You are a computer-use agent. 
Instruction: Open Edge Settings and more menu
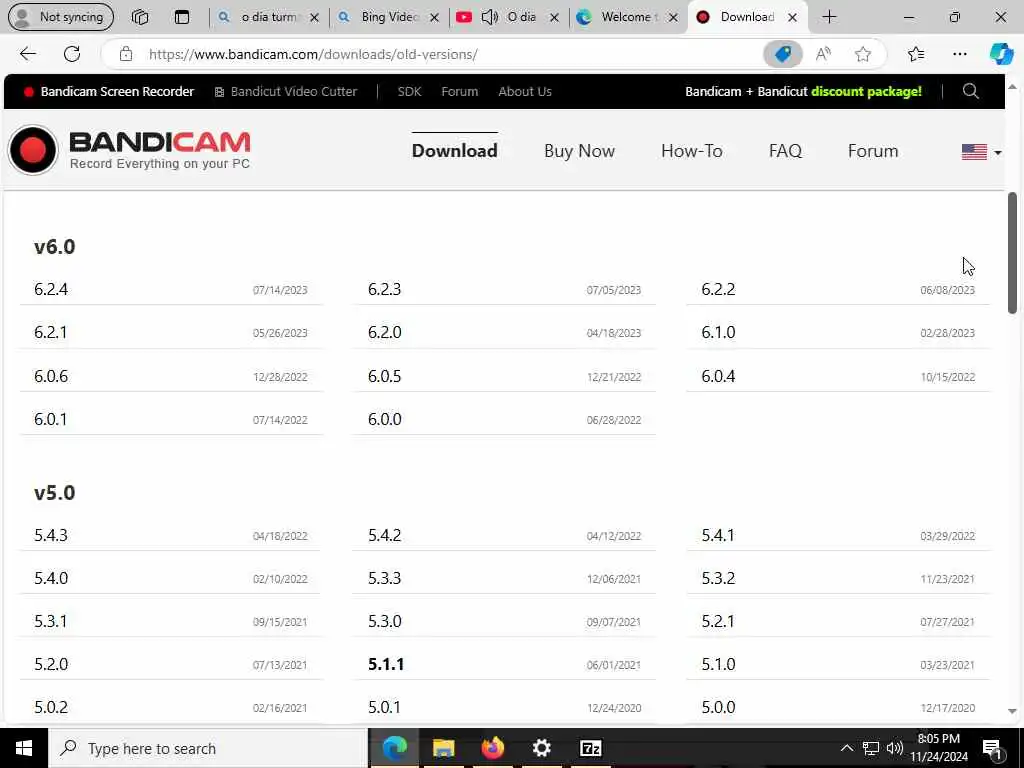[959, 54]
